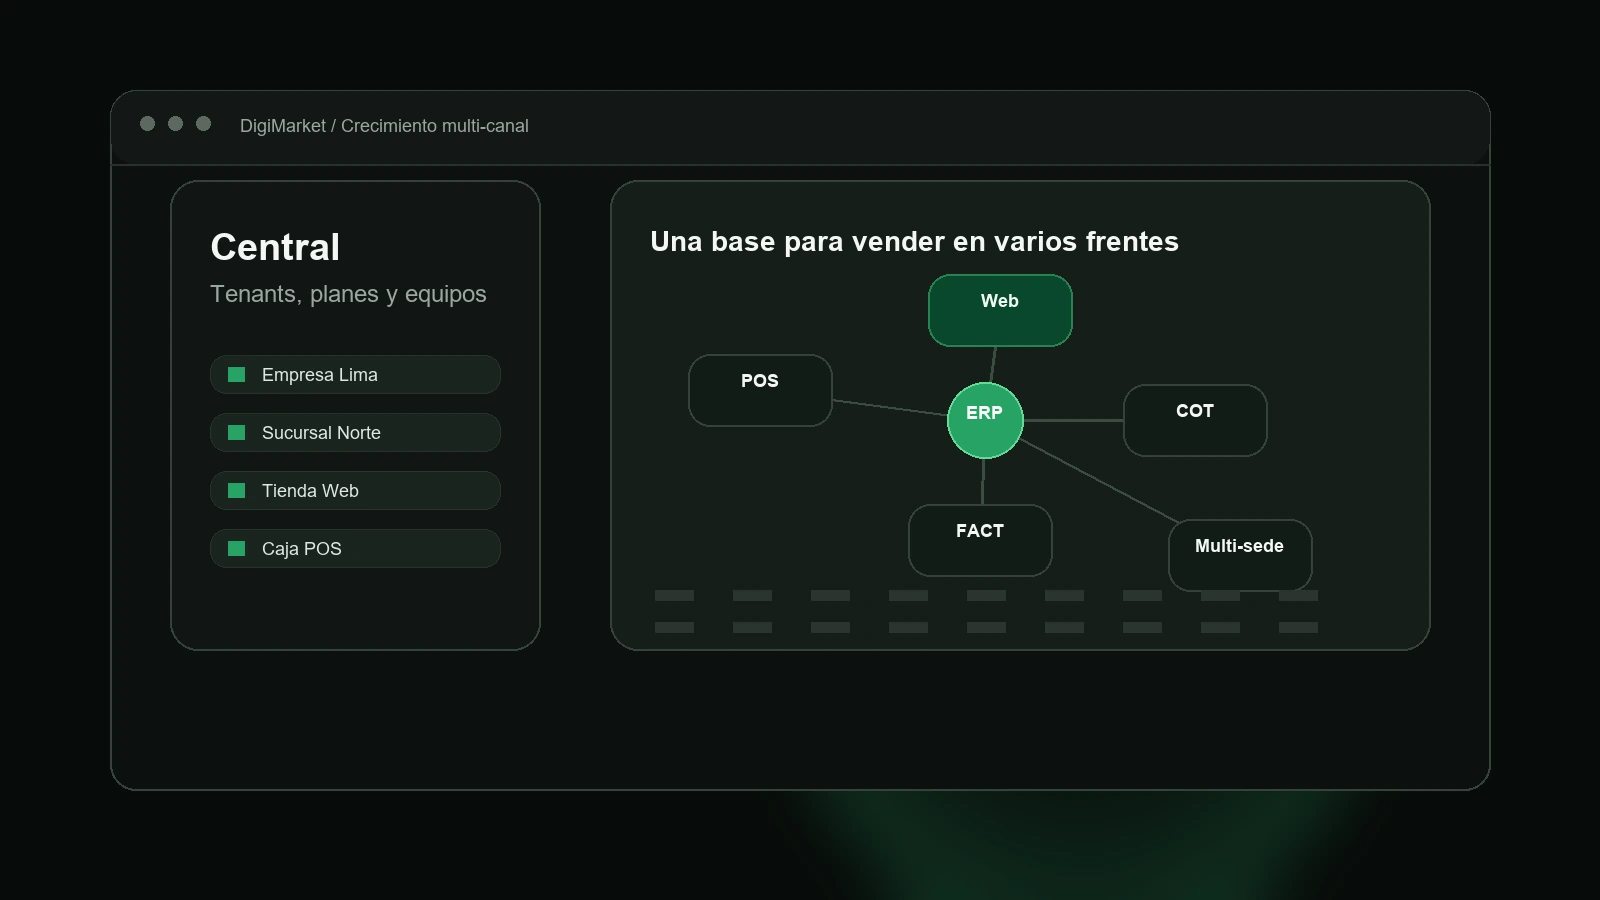Click the 'Tenants, planes y equipos' subtitle
This screenshot has height=900, width=1600.
[348, 294]
